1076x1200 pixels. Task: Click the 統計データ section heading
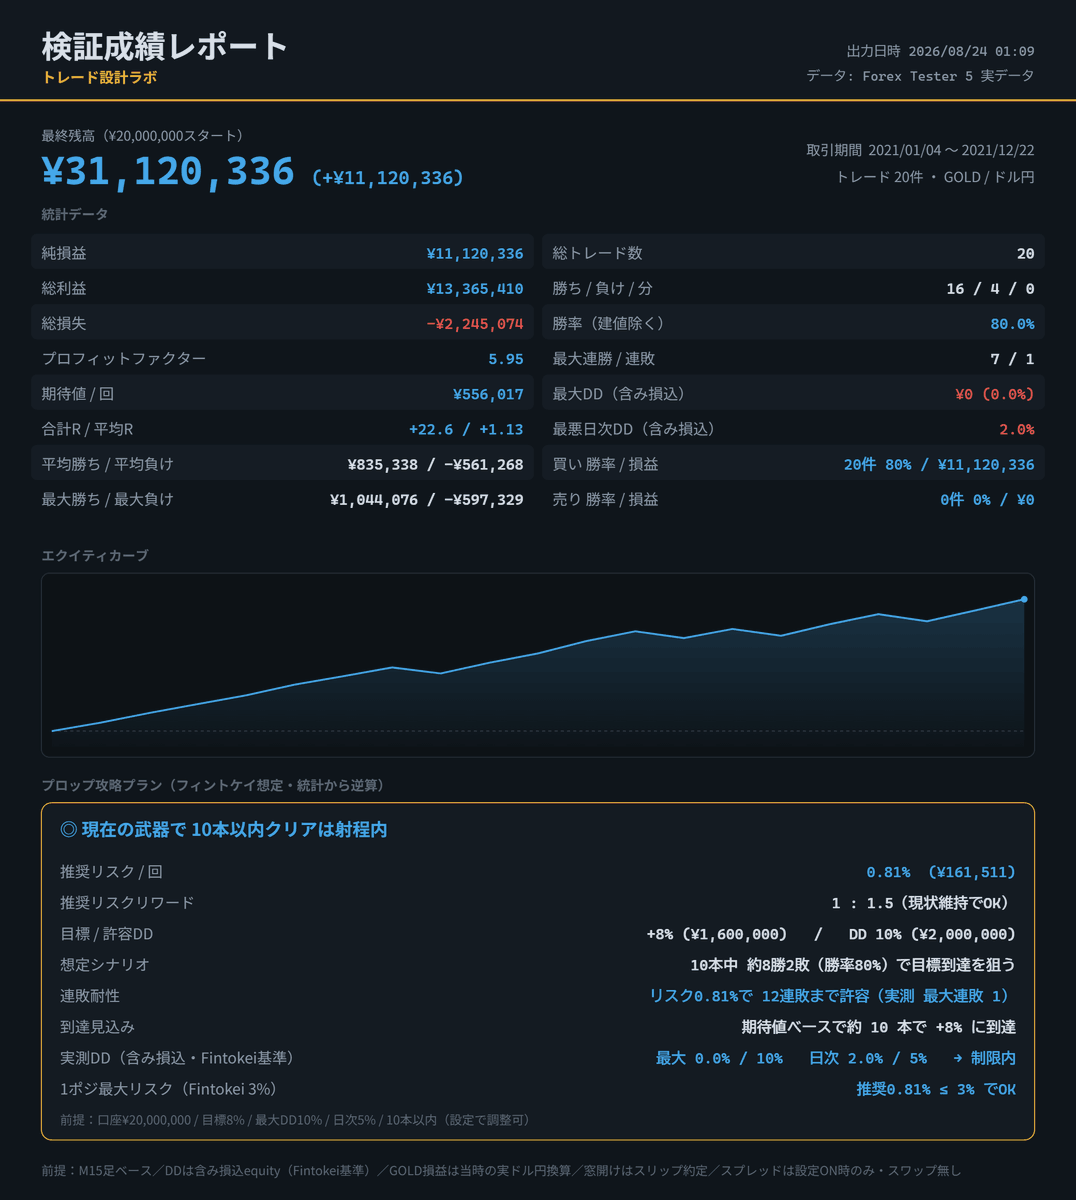pyautogui.click(x=75, y=214)
